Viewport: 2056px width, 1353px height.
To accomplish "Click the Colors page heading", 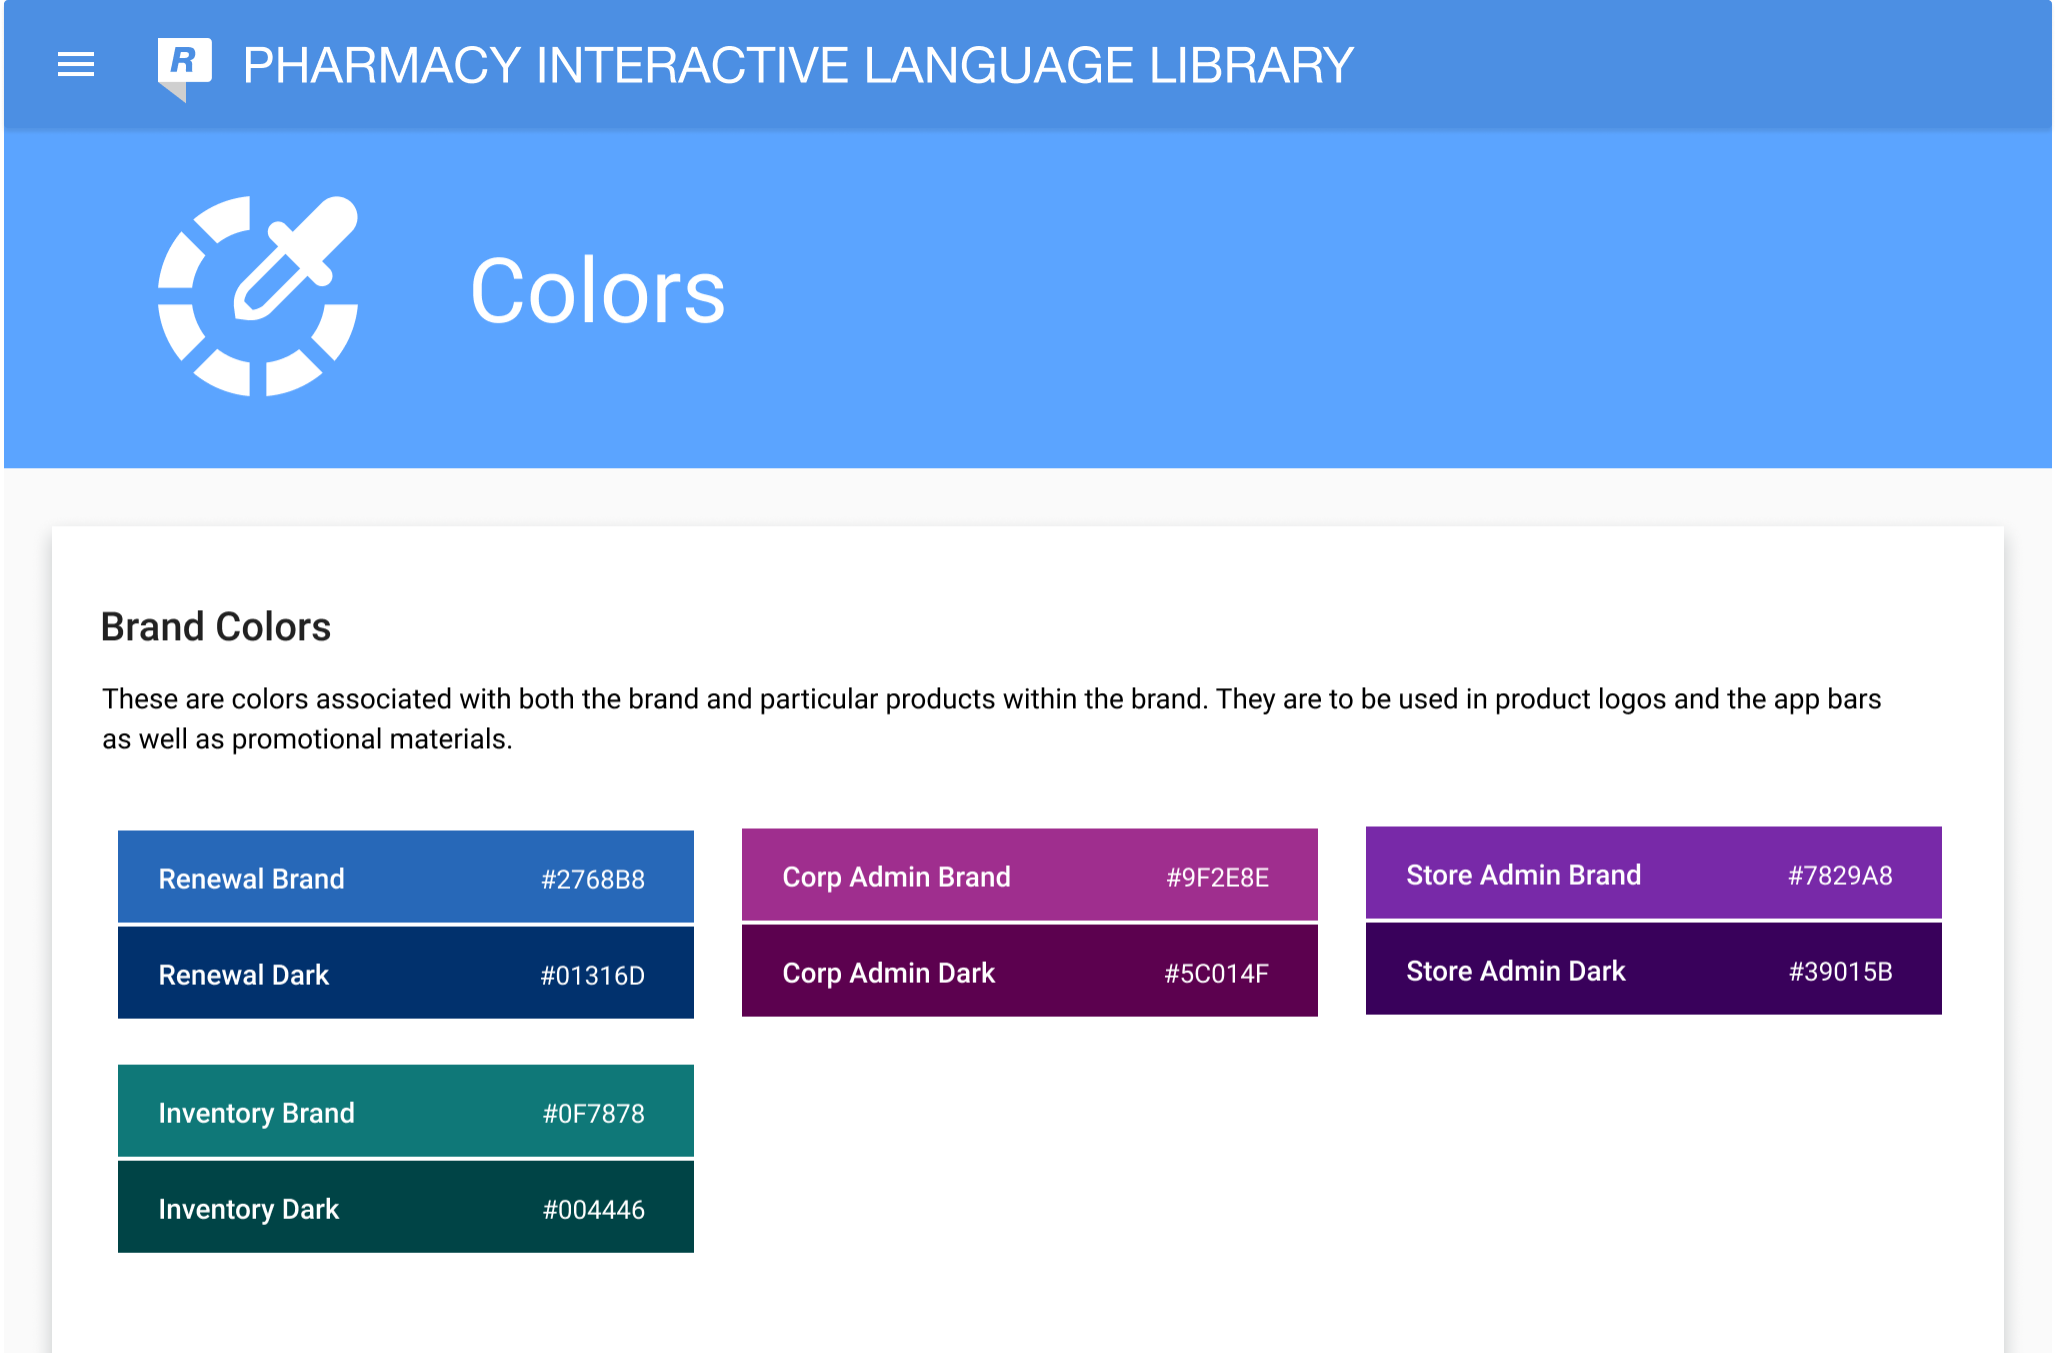I will (x=597, y=291).
